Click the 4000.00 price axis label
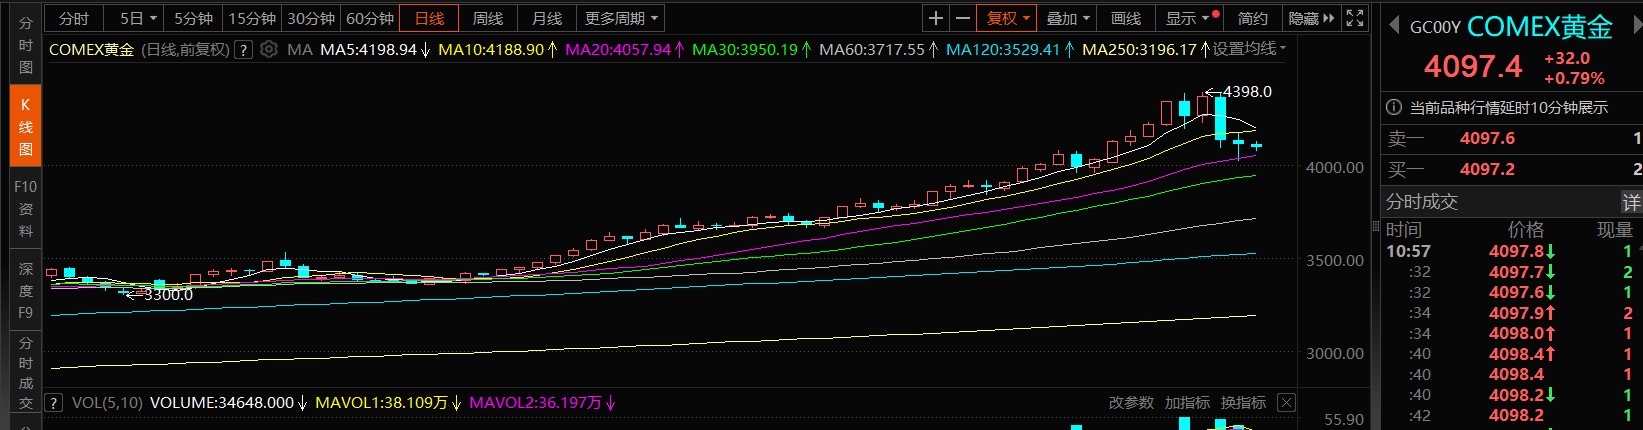 pos(1335,168)
